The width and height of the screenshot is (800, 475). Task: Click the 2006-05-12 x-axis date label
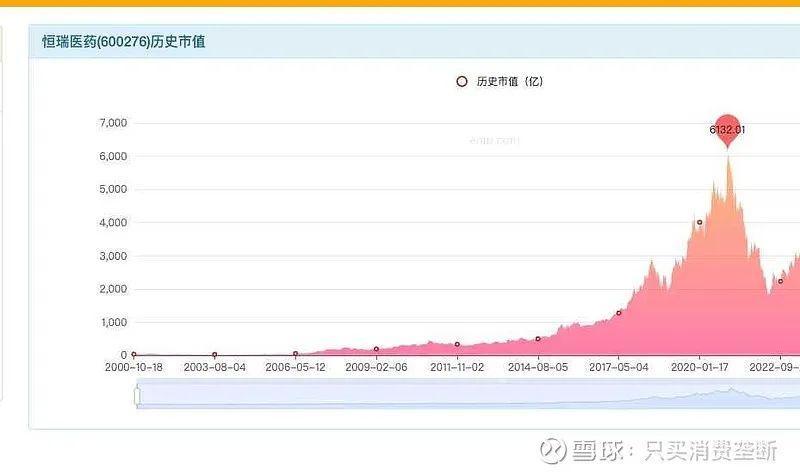(x=295, y=367)
